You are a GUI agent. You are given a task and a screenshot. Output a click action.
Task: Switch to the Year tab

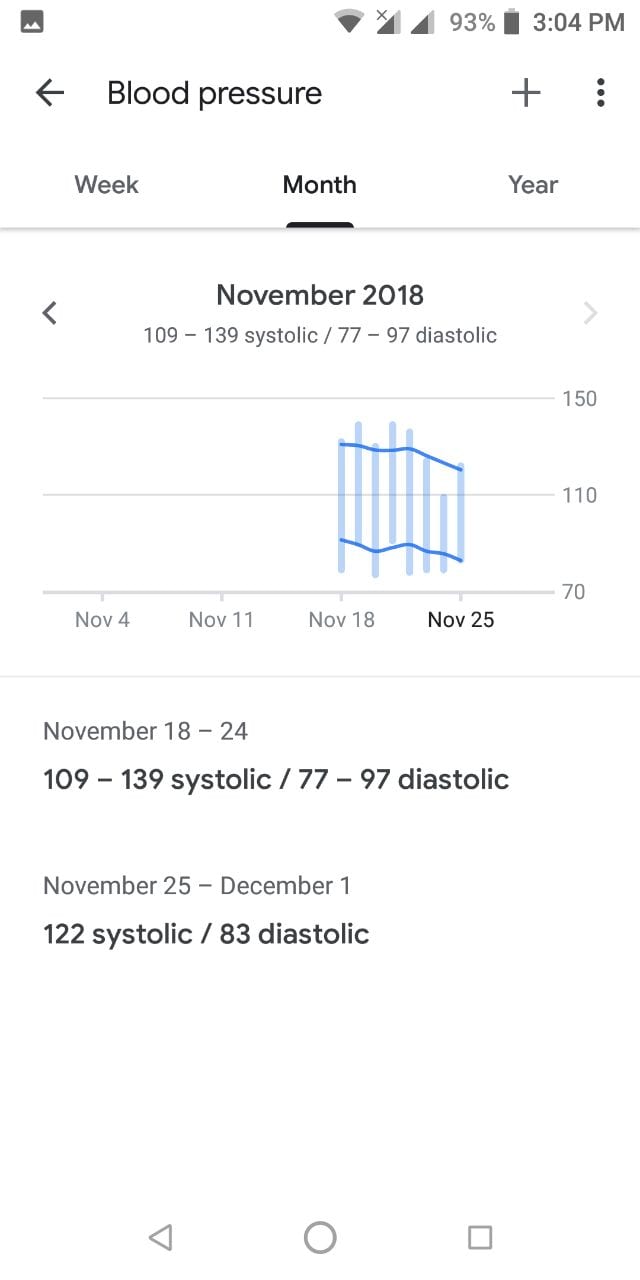pyautogui.click(x=533, y=185)
